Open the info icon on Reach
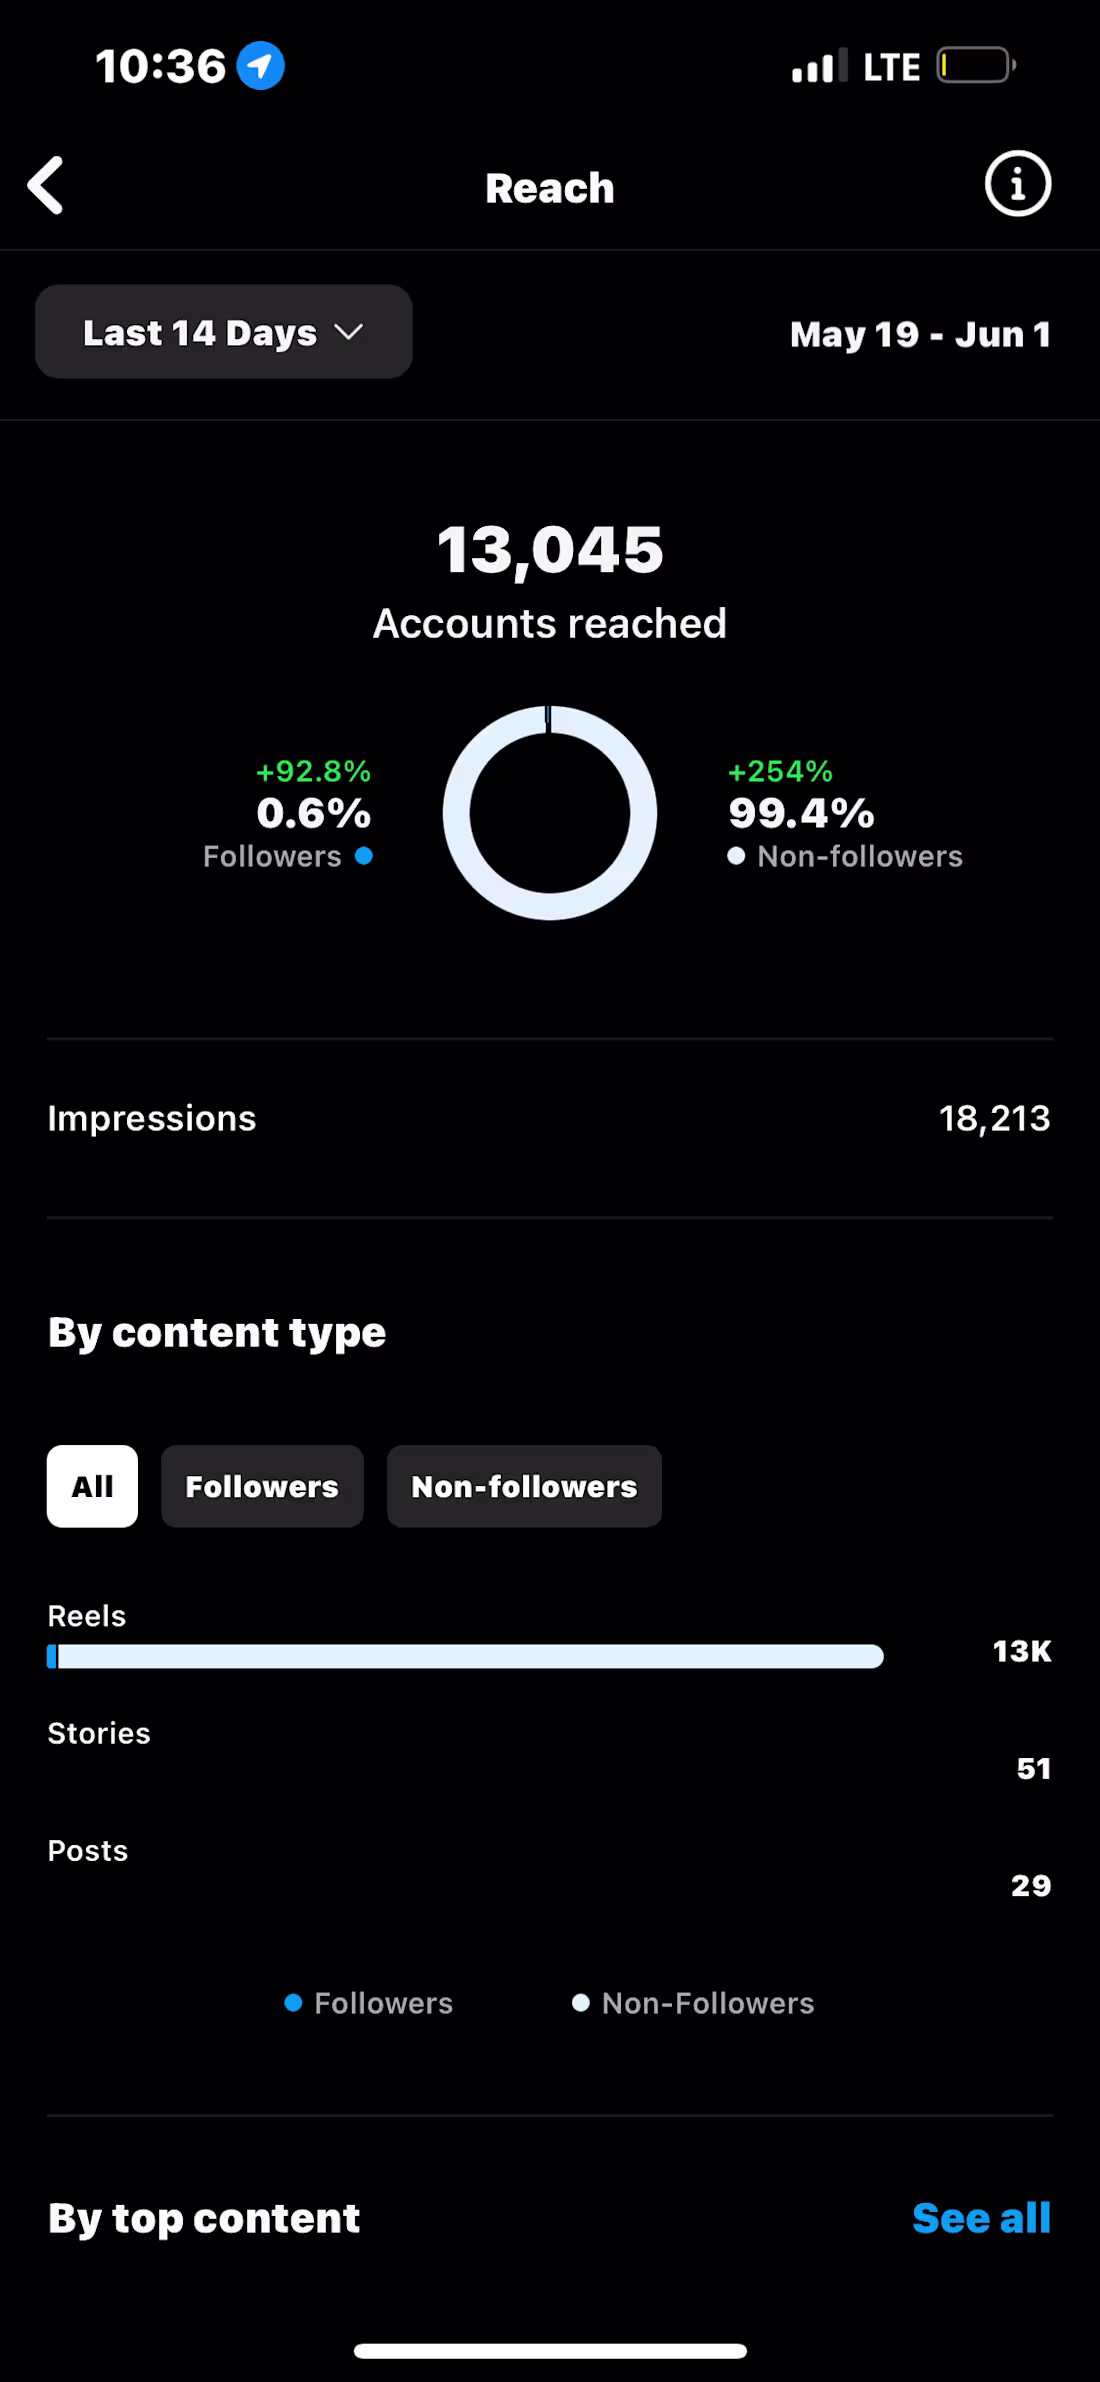Image resolution: width=1100 pixels, height=2382 pixels. (x=1017, y=185)
